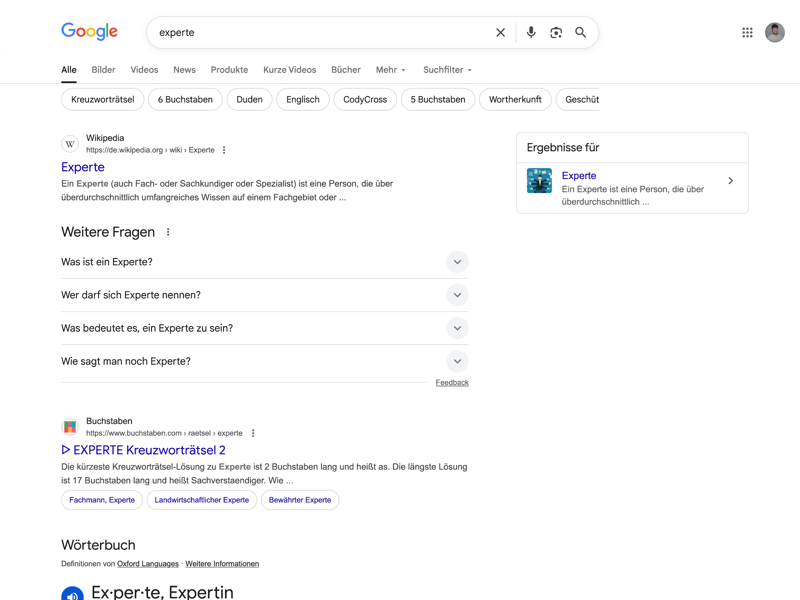The image size is (800, 600).
Task: Click the buchstaben.com URL breadcrumb text
Action: [x=164, y=433]
